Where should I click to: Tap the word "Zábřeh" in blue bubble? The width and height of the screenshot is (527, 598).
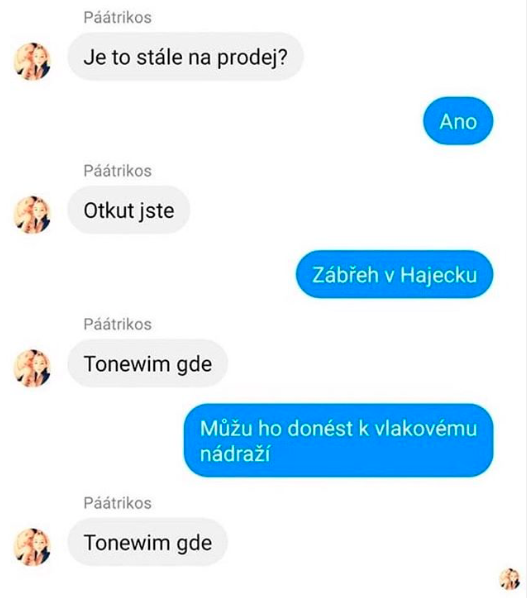tap(345, 275)
